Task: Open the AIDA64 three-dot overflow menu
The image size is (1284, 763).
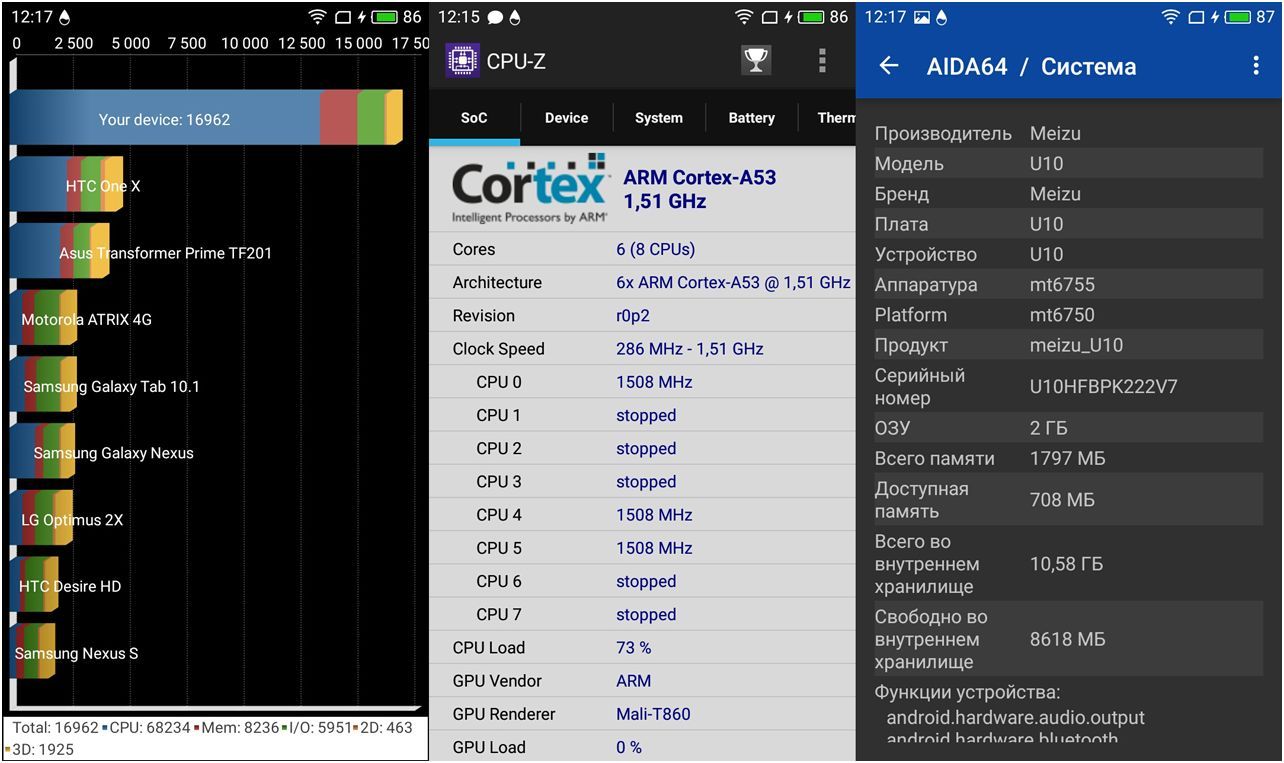Action: [x=1256, y=66]
